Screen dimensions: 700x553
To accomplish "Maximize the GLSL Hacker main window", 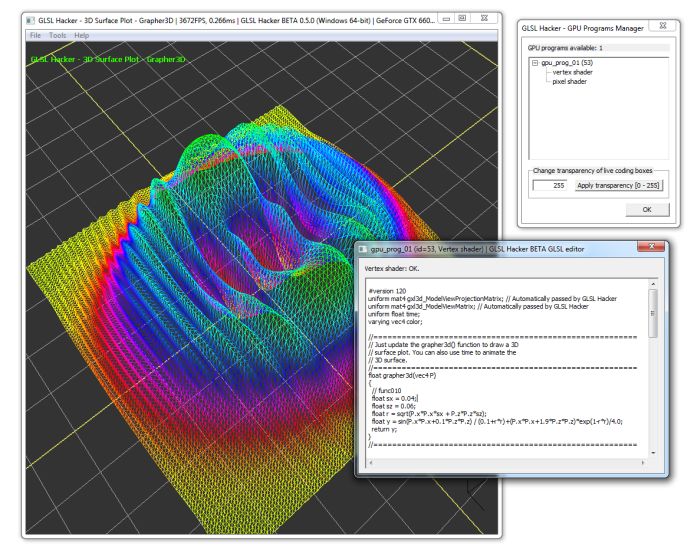I will (462, 18).
